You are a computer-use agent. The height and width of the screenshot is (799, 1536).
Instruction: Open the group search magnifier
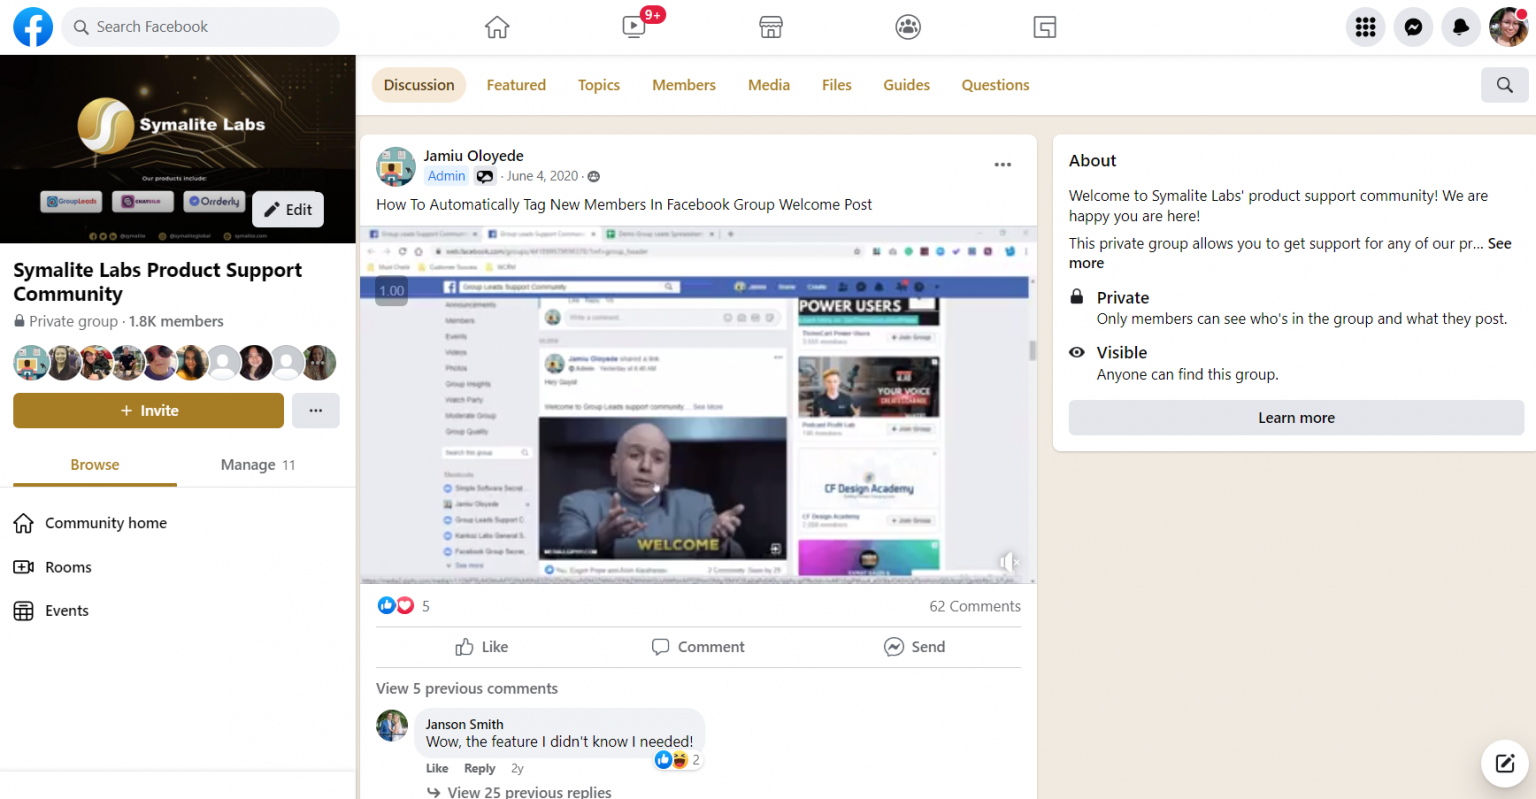pyautogui.click(x=1504, y=85)
